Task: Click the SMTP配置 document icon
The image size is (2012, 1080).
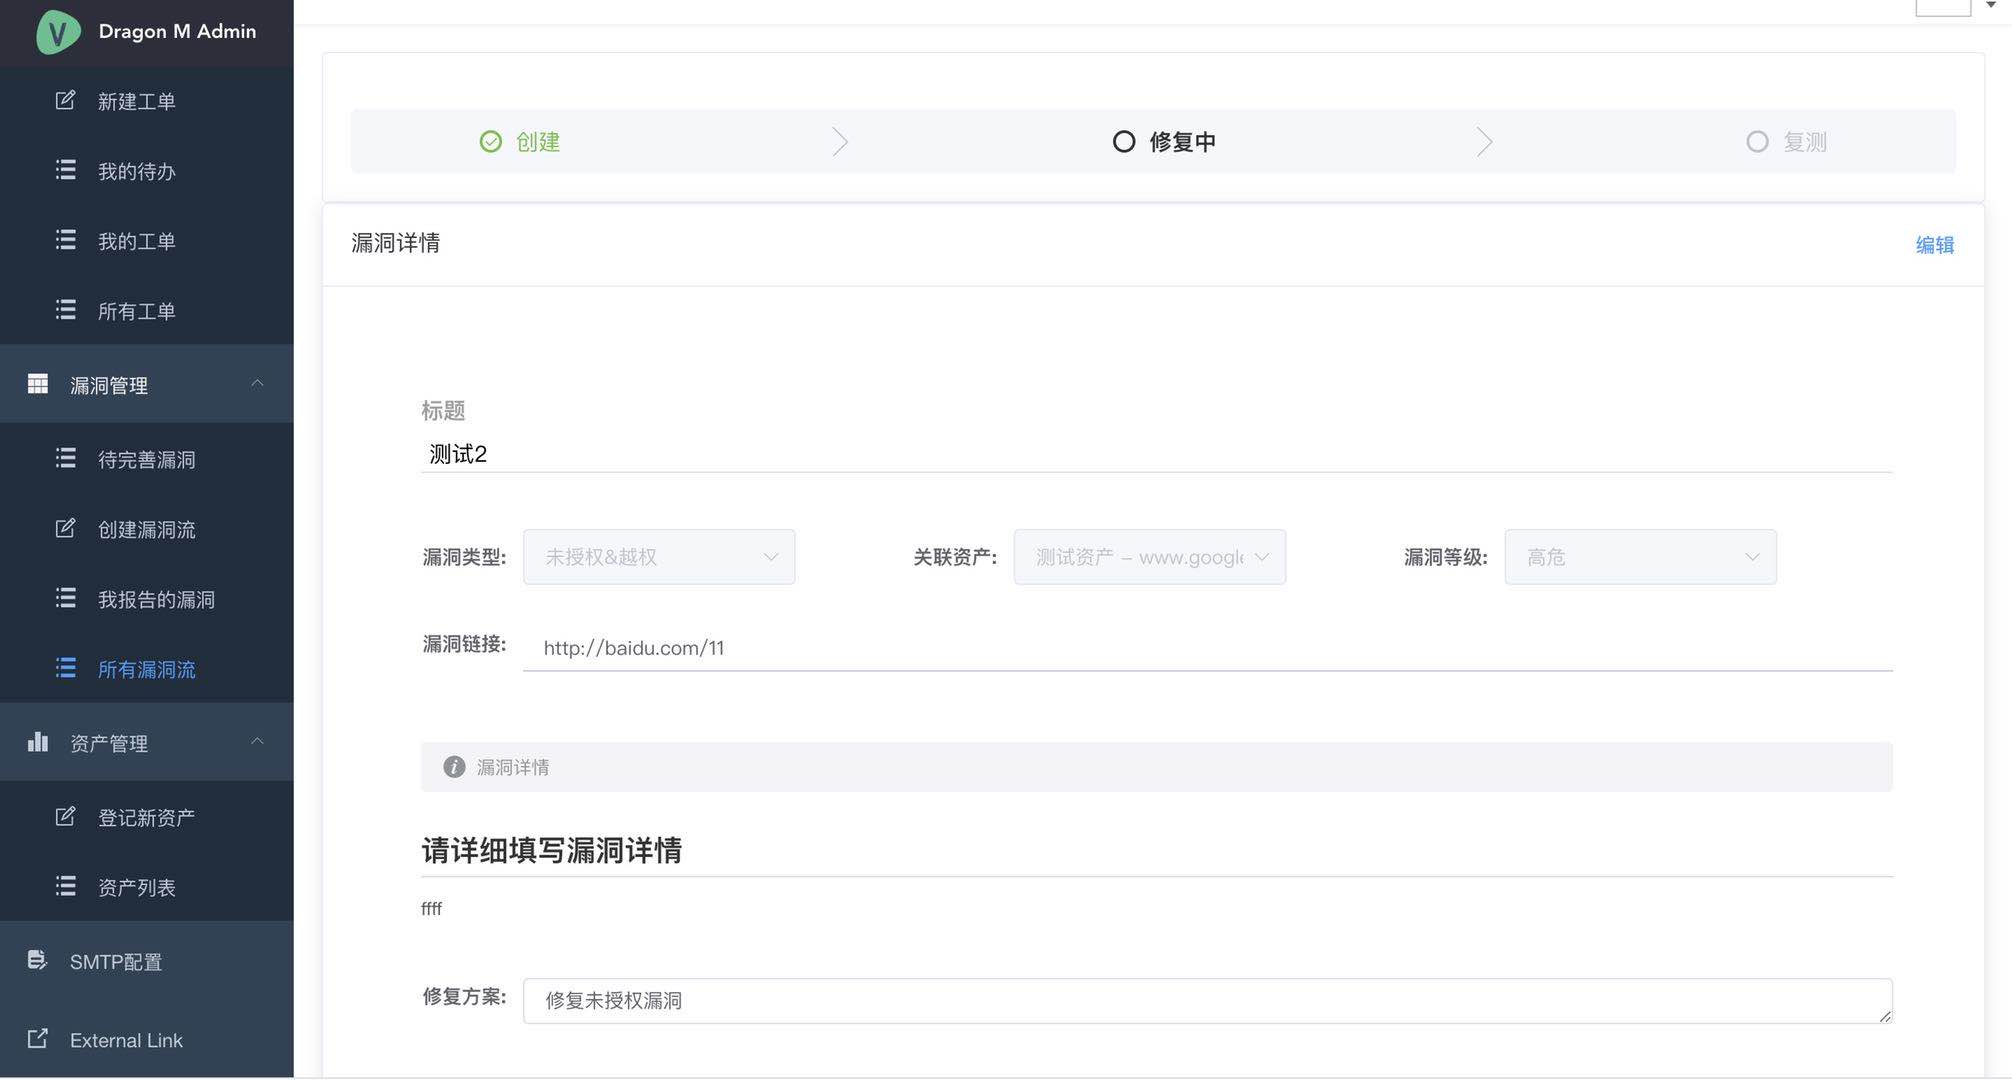Action: tap(37, 960)
